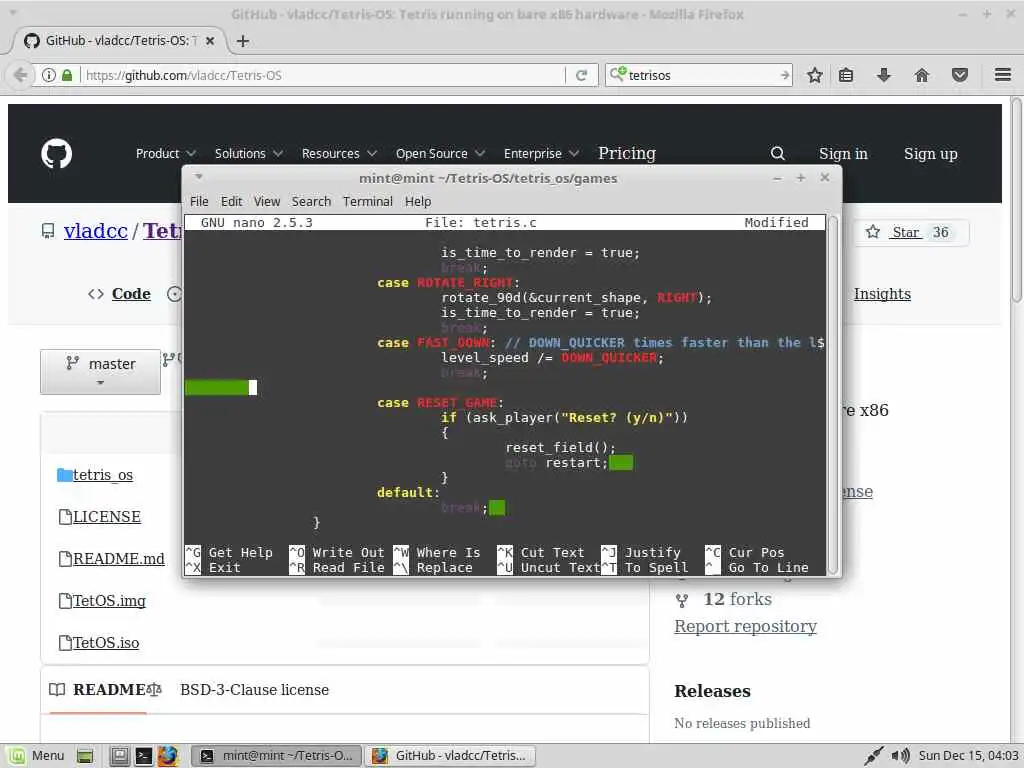Expand the Product dropdown menu
The image size is (1024, 768).
(x=165, y=153)
